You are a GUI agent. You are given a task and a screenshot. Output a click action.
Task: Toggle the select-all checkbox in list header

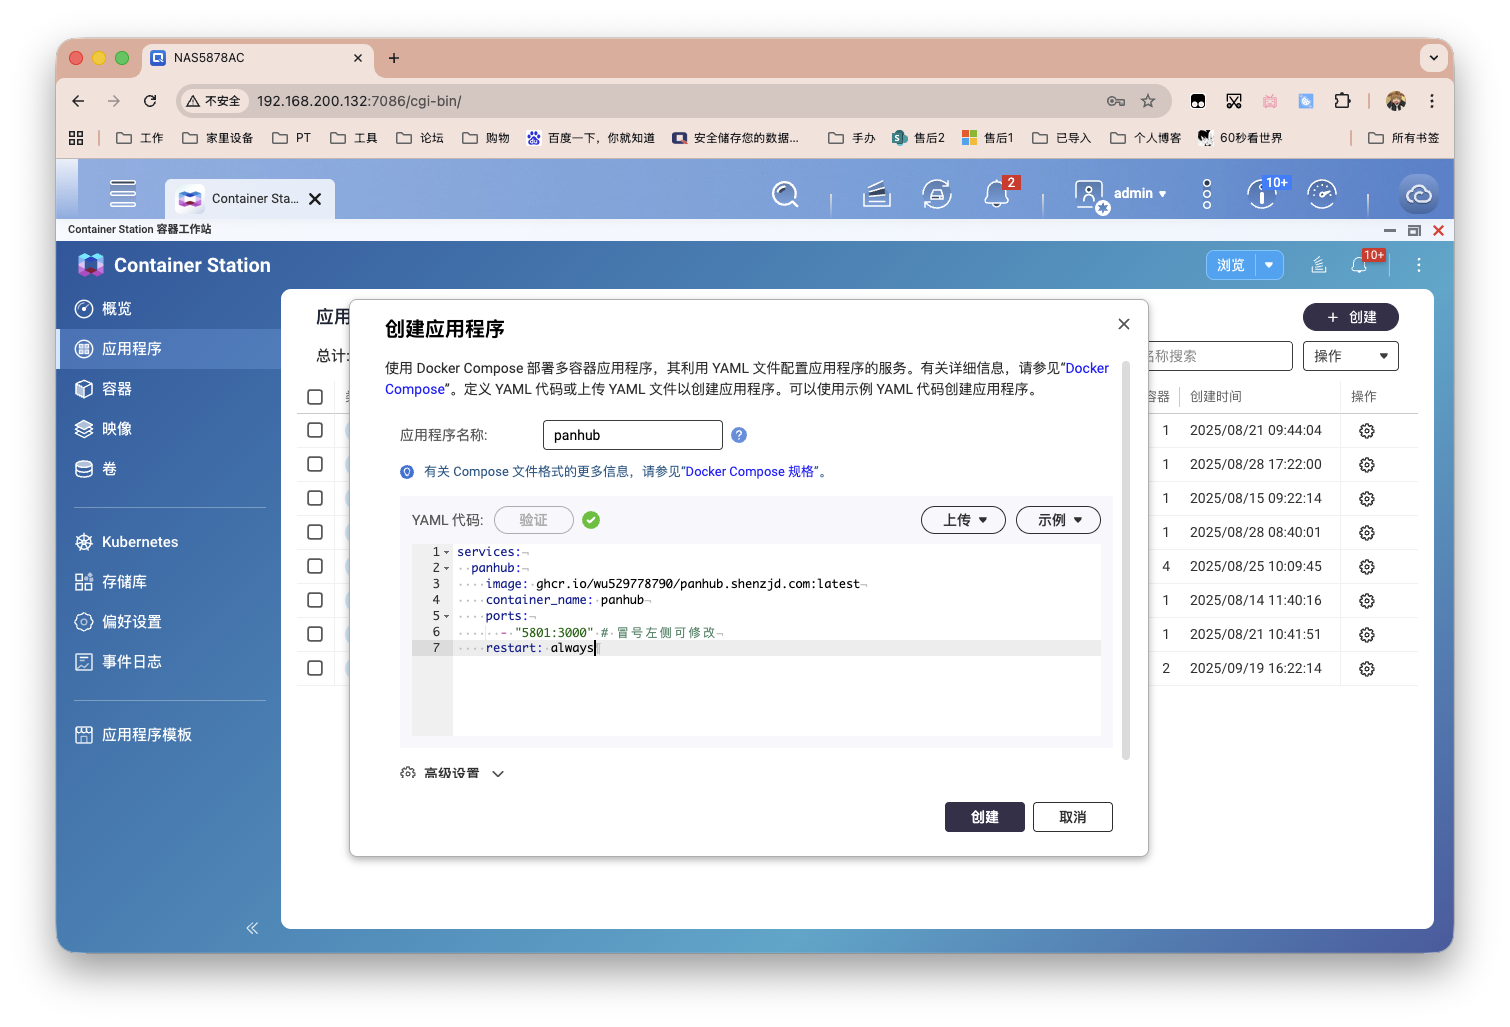315,397
